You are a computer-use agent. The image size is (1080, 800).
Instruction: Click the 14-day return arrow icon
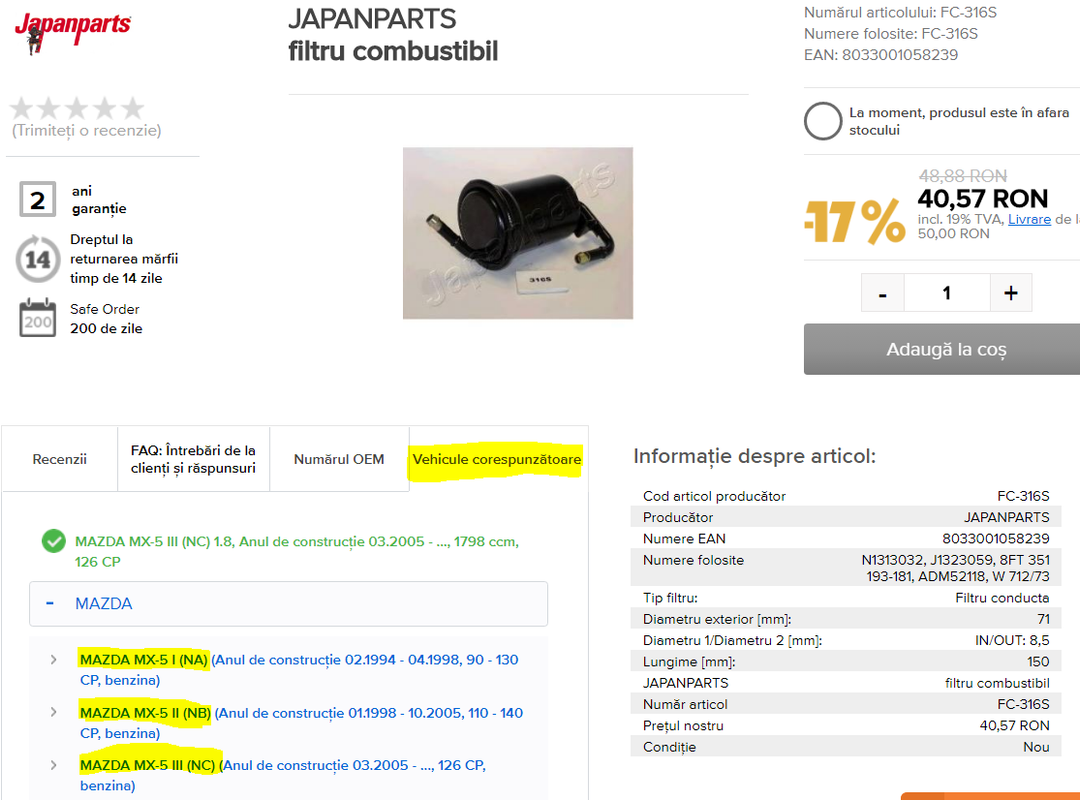pos(38,259)
